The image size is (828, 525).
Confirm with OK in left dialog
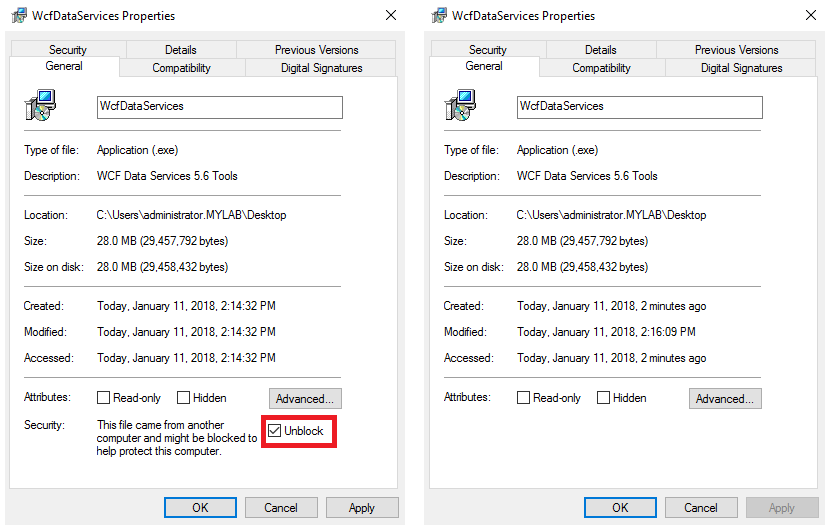(x=200, y=508)
